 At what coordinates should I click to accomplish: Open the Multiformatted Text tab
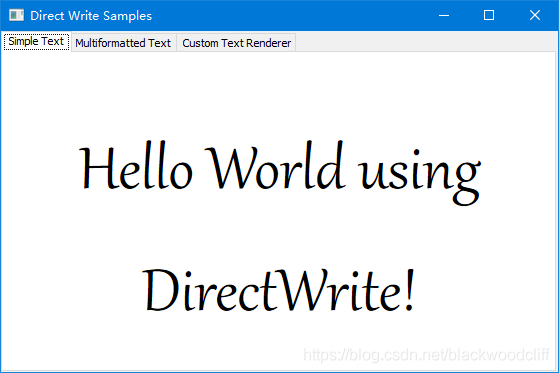123,43
